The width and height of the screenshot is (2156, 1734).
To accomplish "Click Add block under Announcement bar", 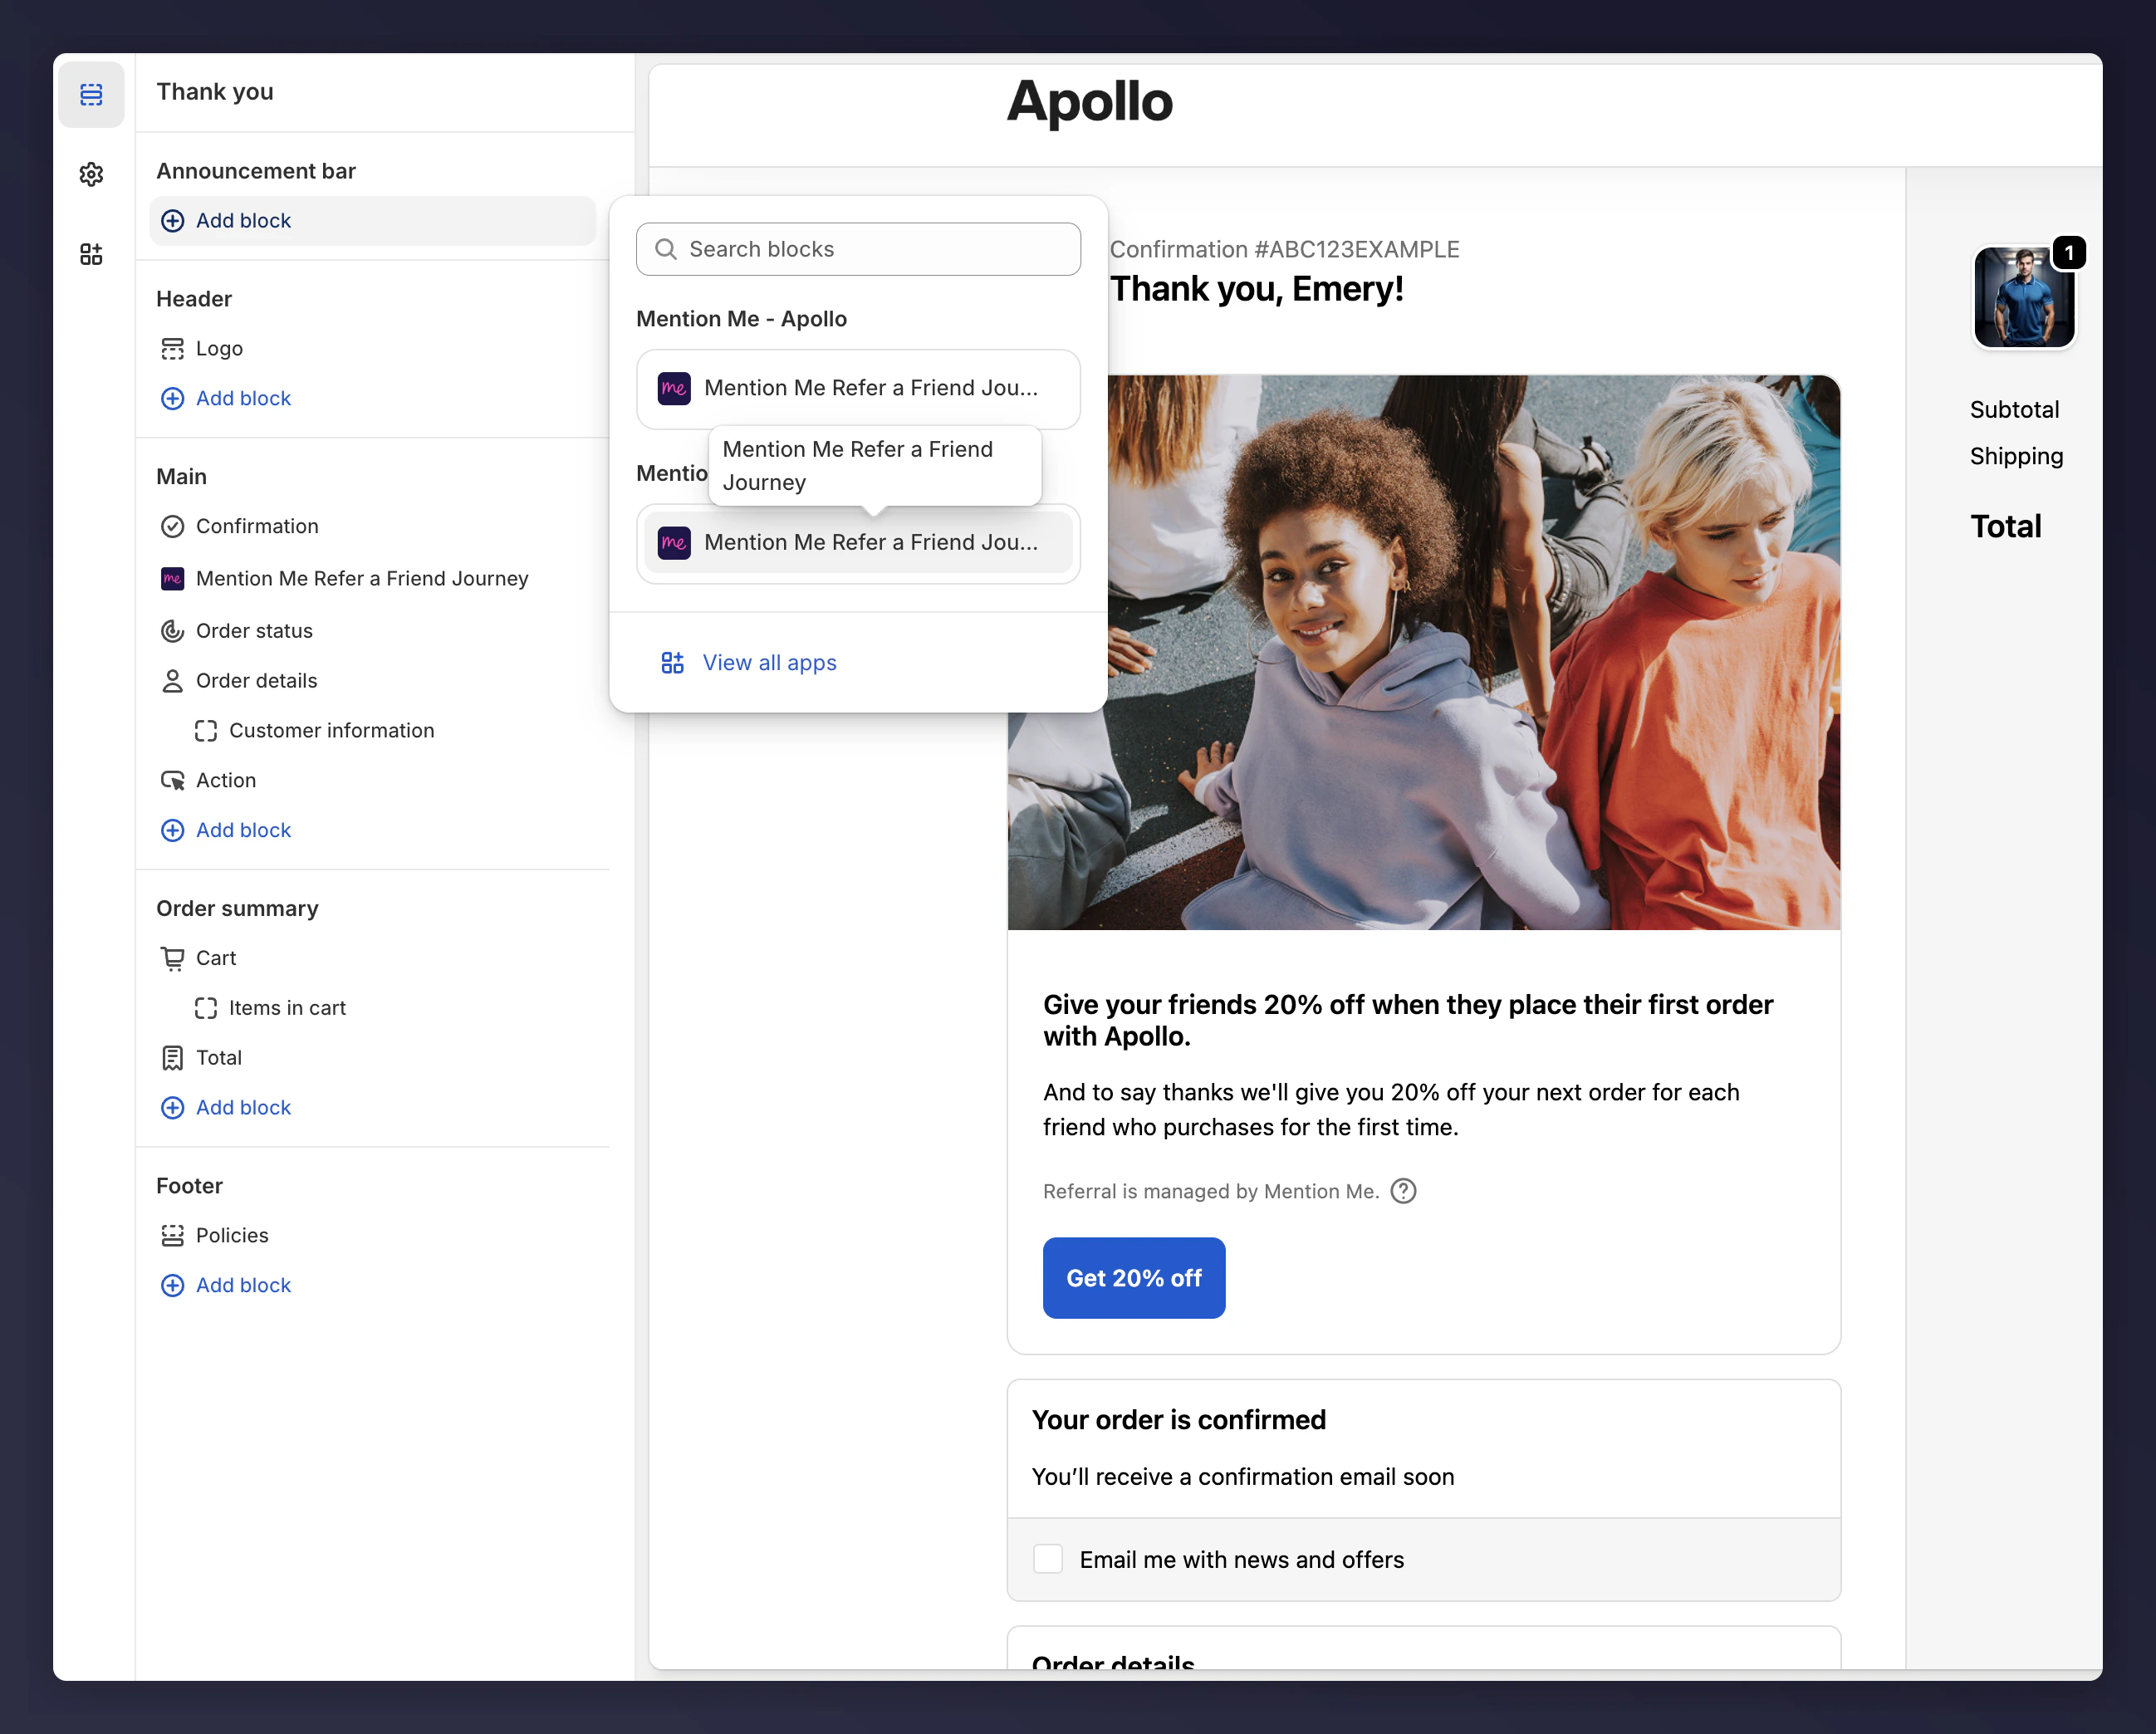I will tap(372, 221).
